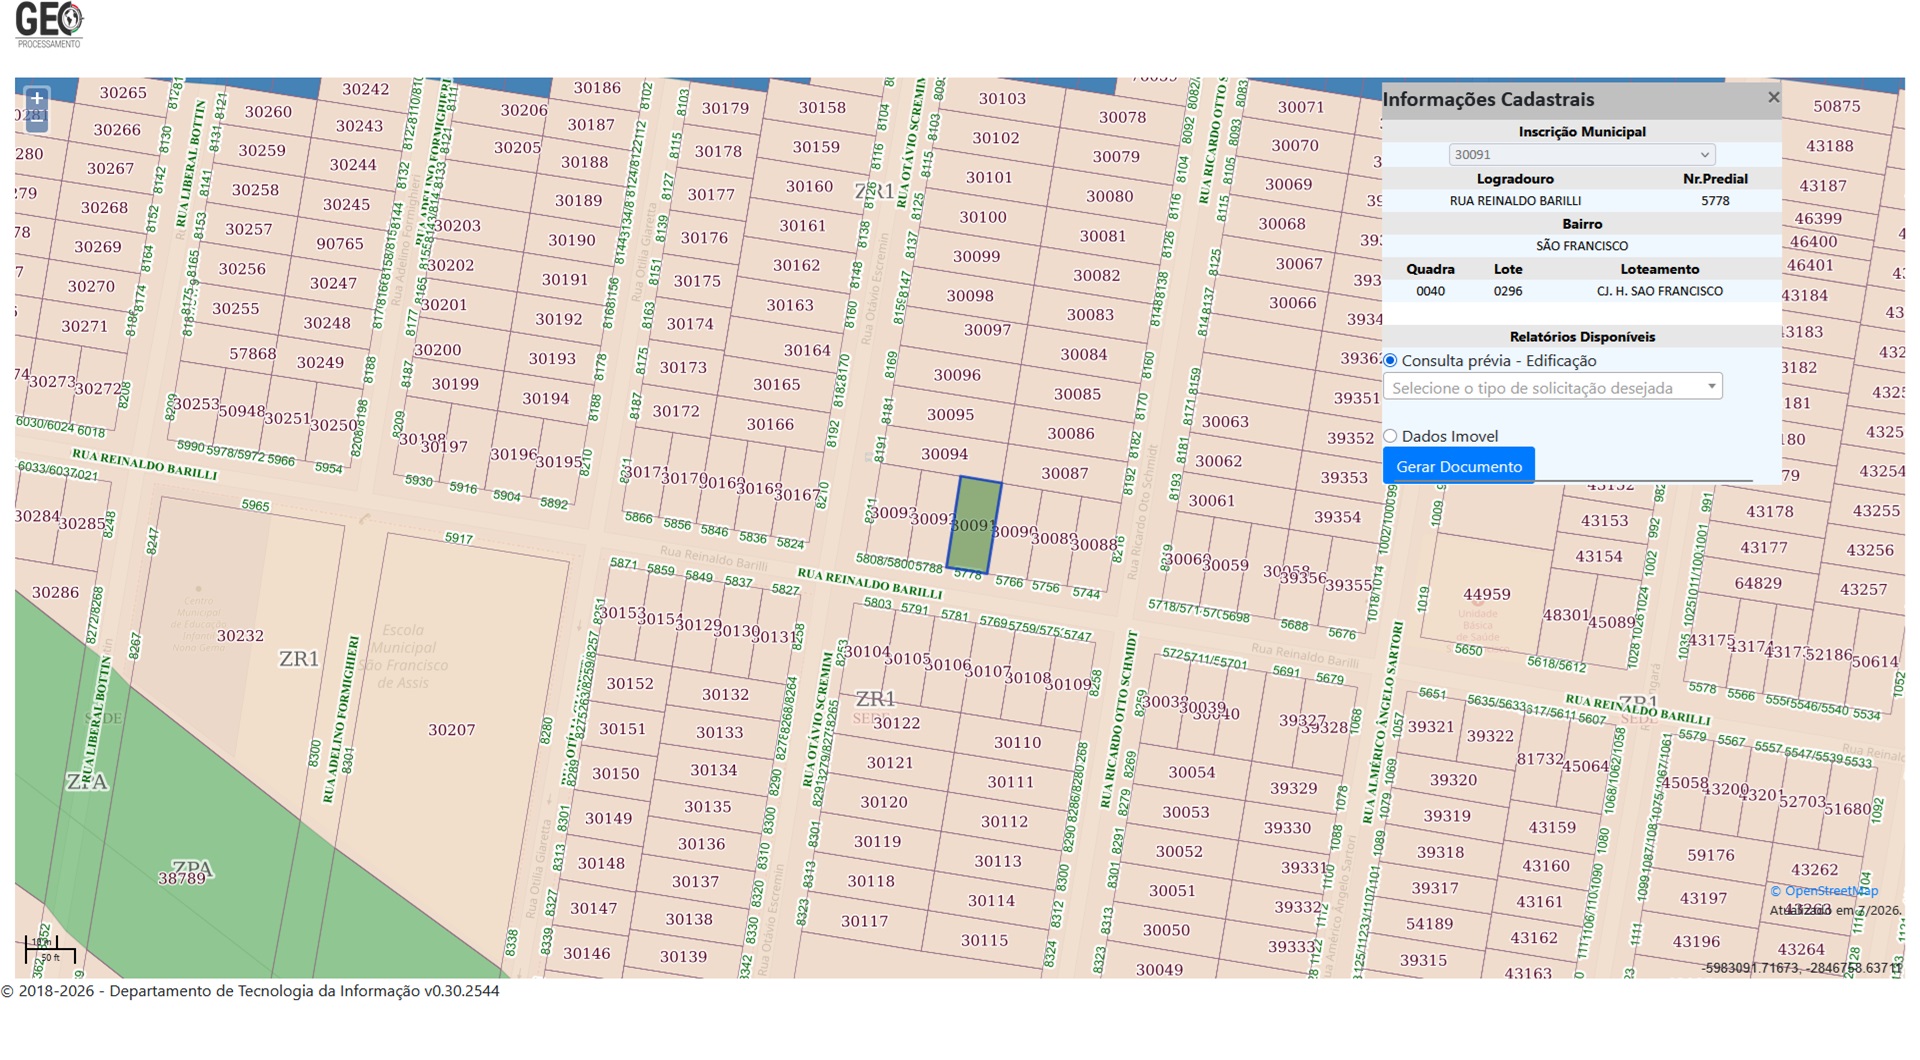Image resolution: width=1920 pixels, height=1060 pixels.
Task: Zoom out on the map
Action: (37, 122)
